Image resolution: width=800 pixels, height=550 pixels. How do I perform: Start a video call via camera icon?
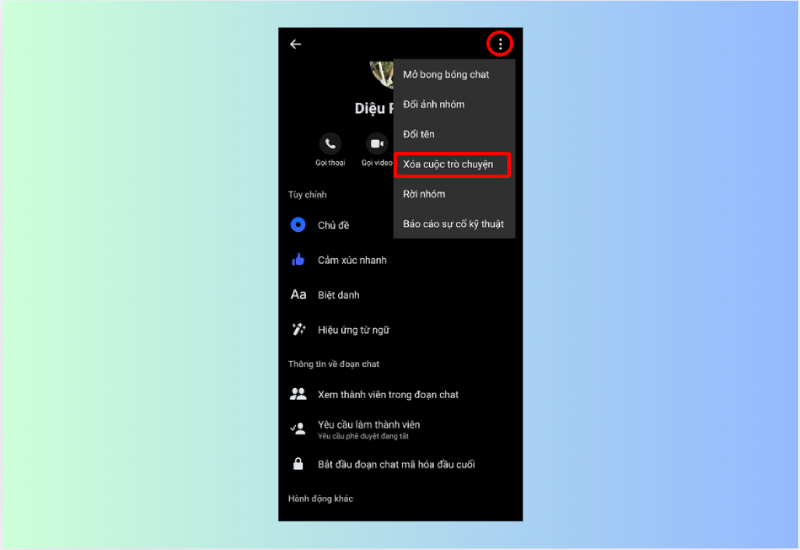pyautogui.click(x=377, y=144)
